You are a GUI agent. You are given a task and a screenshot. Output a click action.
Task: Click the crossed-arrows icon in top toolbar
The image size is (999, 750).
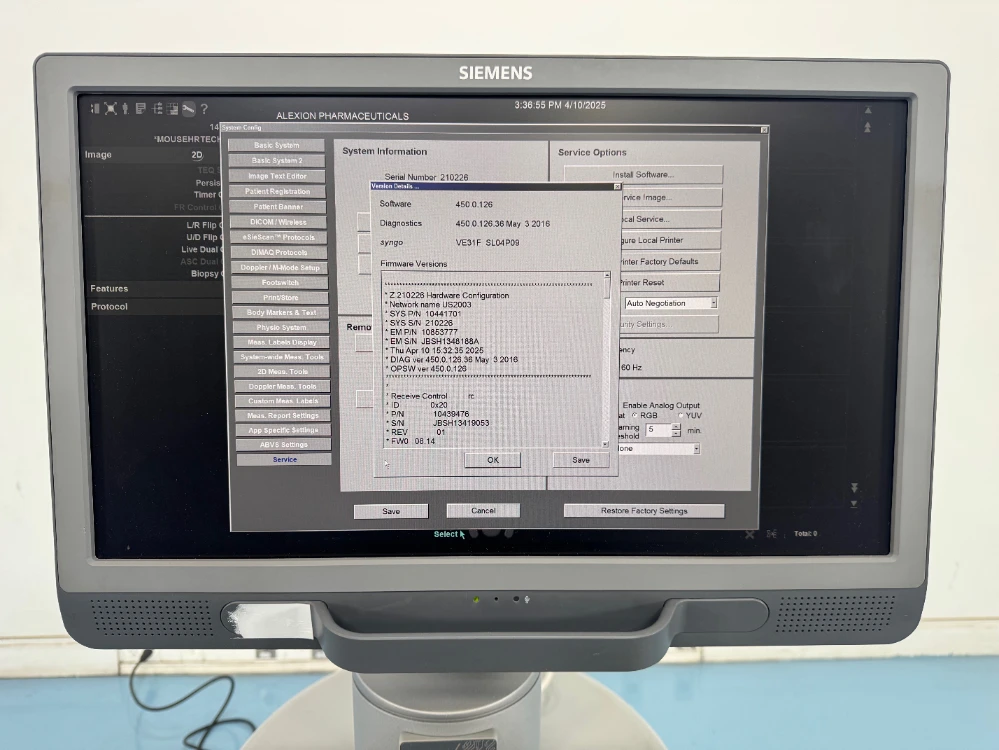[x=110, y=108]
